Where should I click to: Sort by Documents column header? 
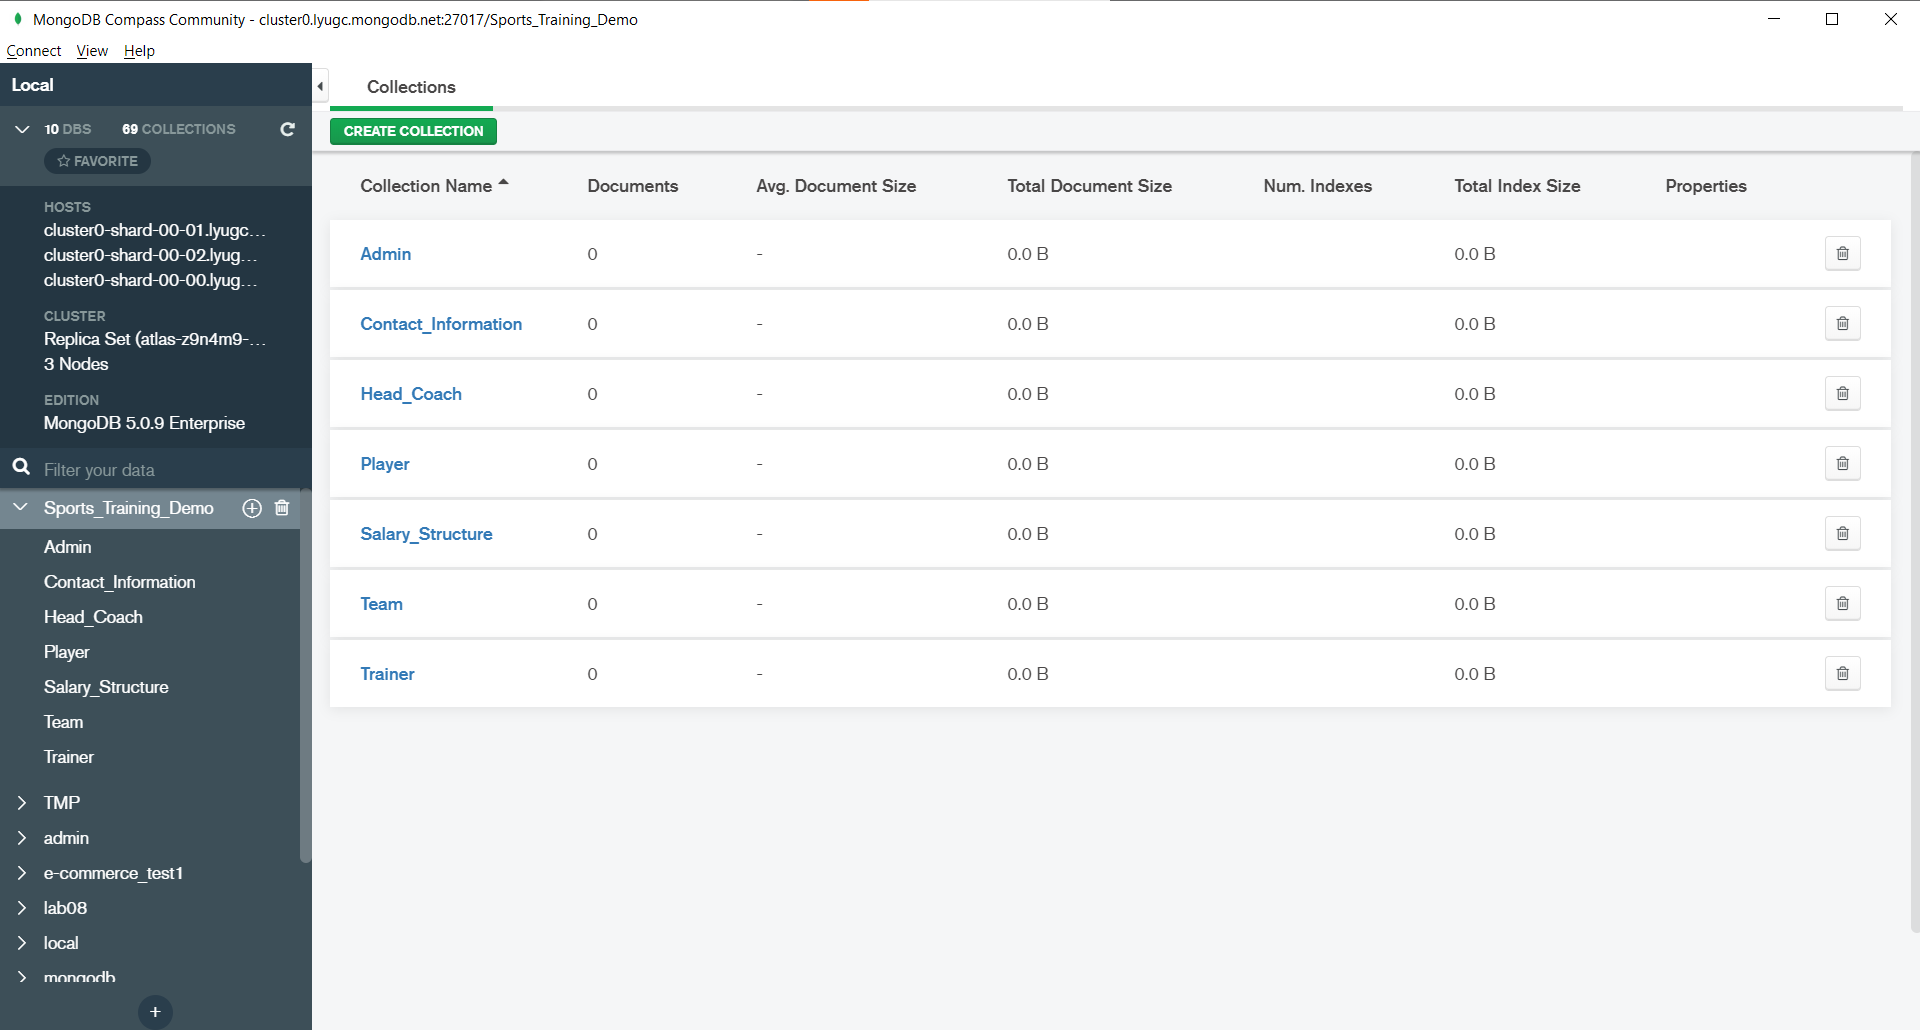click(632, 186)
